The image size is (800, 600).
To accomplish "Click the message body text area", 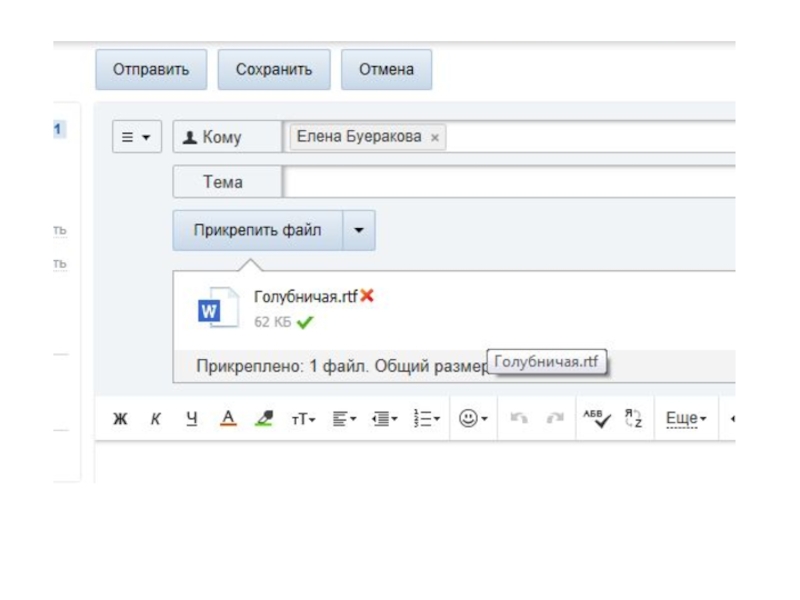I will tap(415, 462).
